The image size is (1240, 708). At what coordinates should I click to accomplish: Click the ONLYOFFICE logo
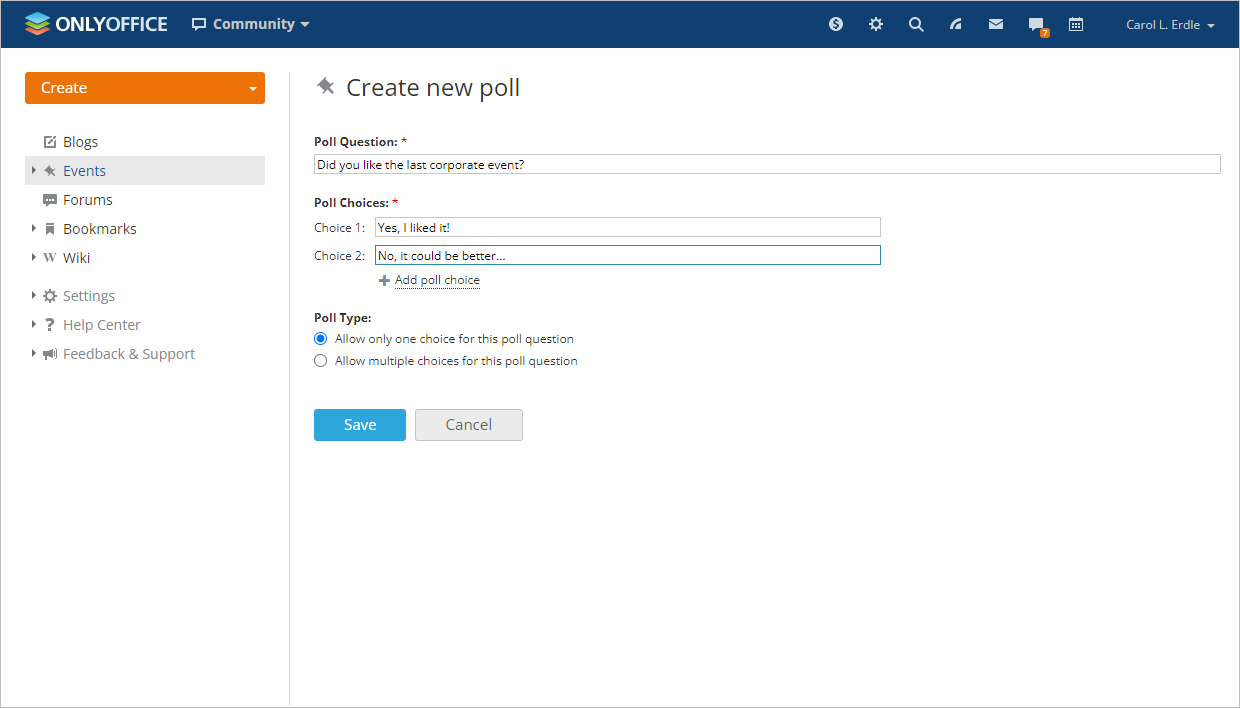pyautogui.click(x=95, y=23)
